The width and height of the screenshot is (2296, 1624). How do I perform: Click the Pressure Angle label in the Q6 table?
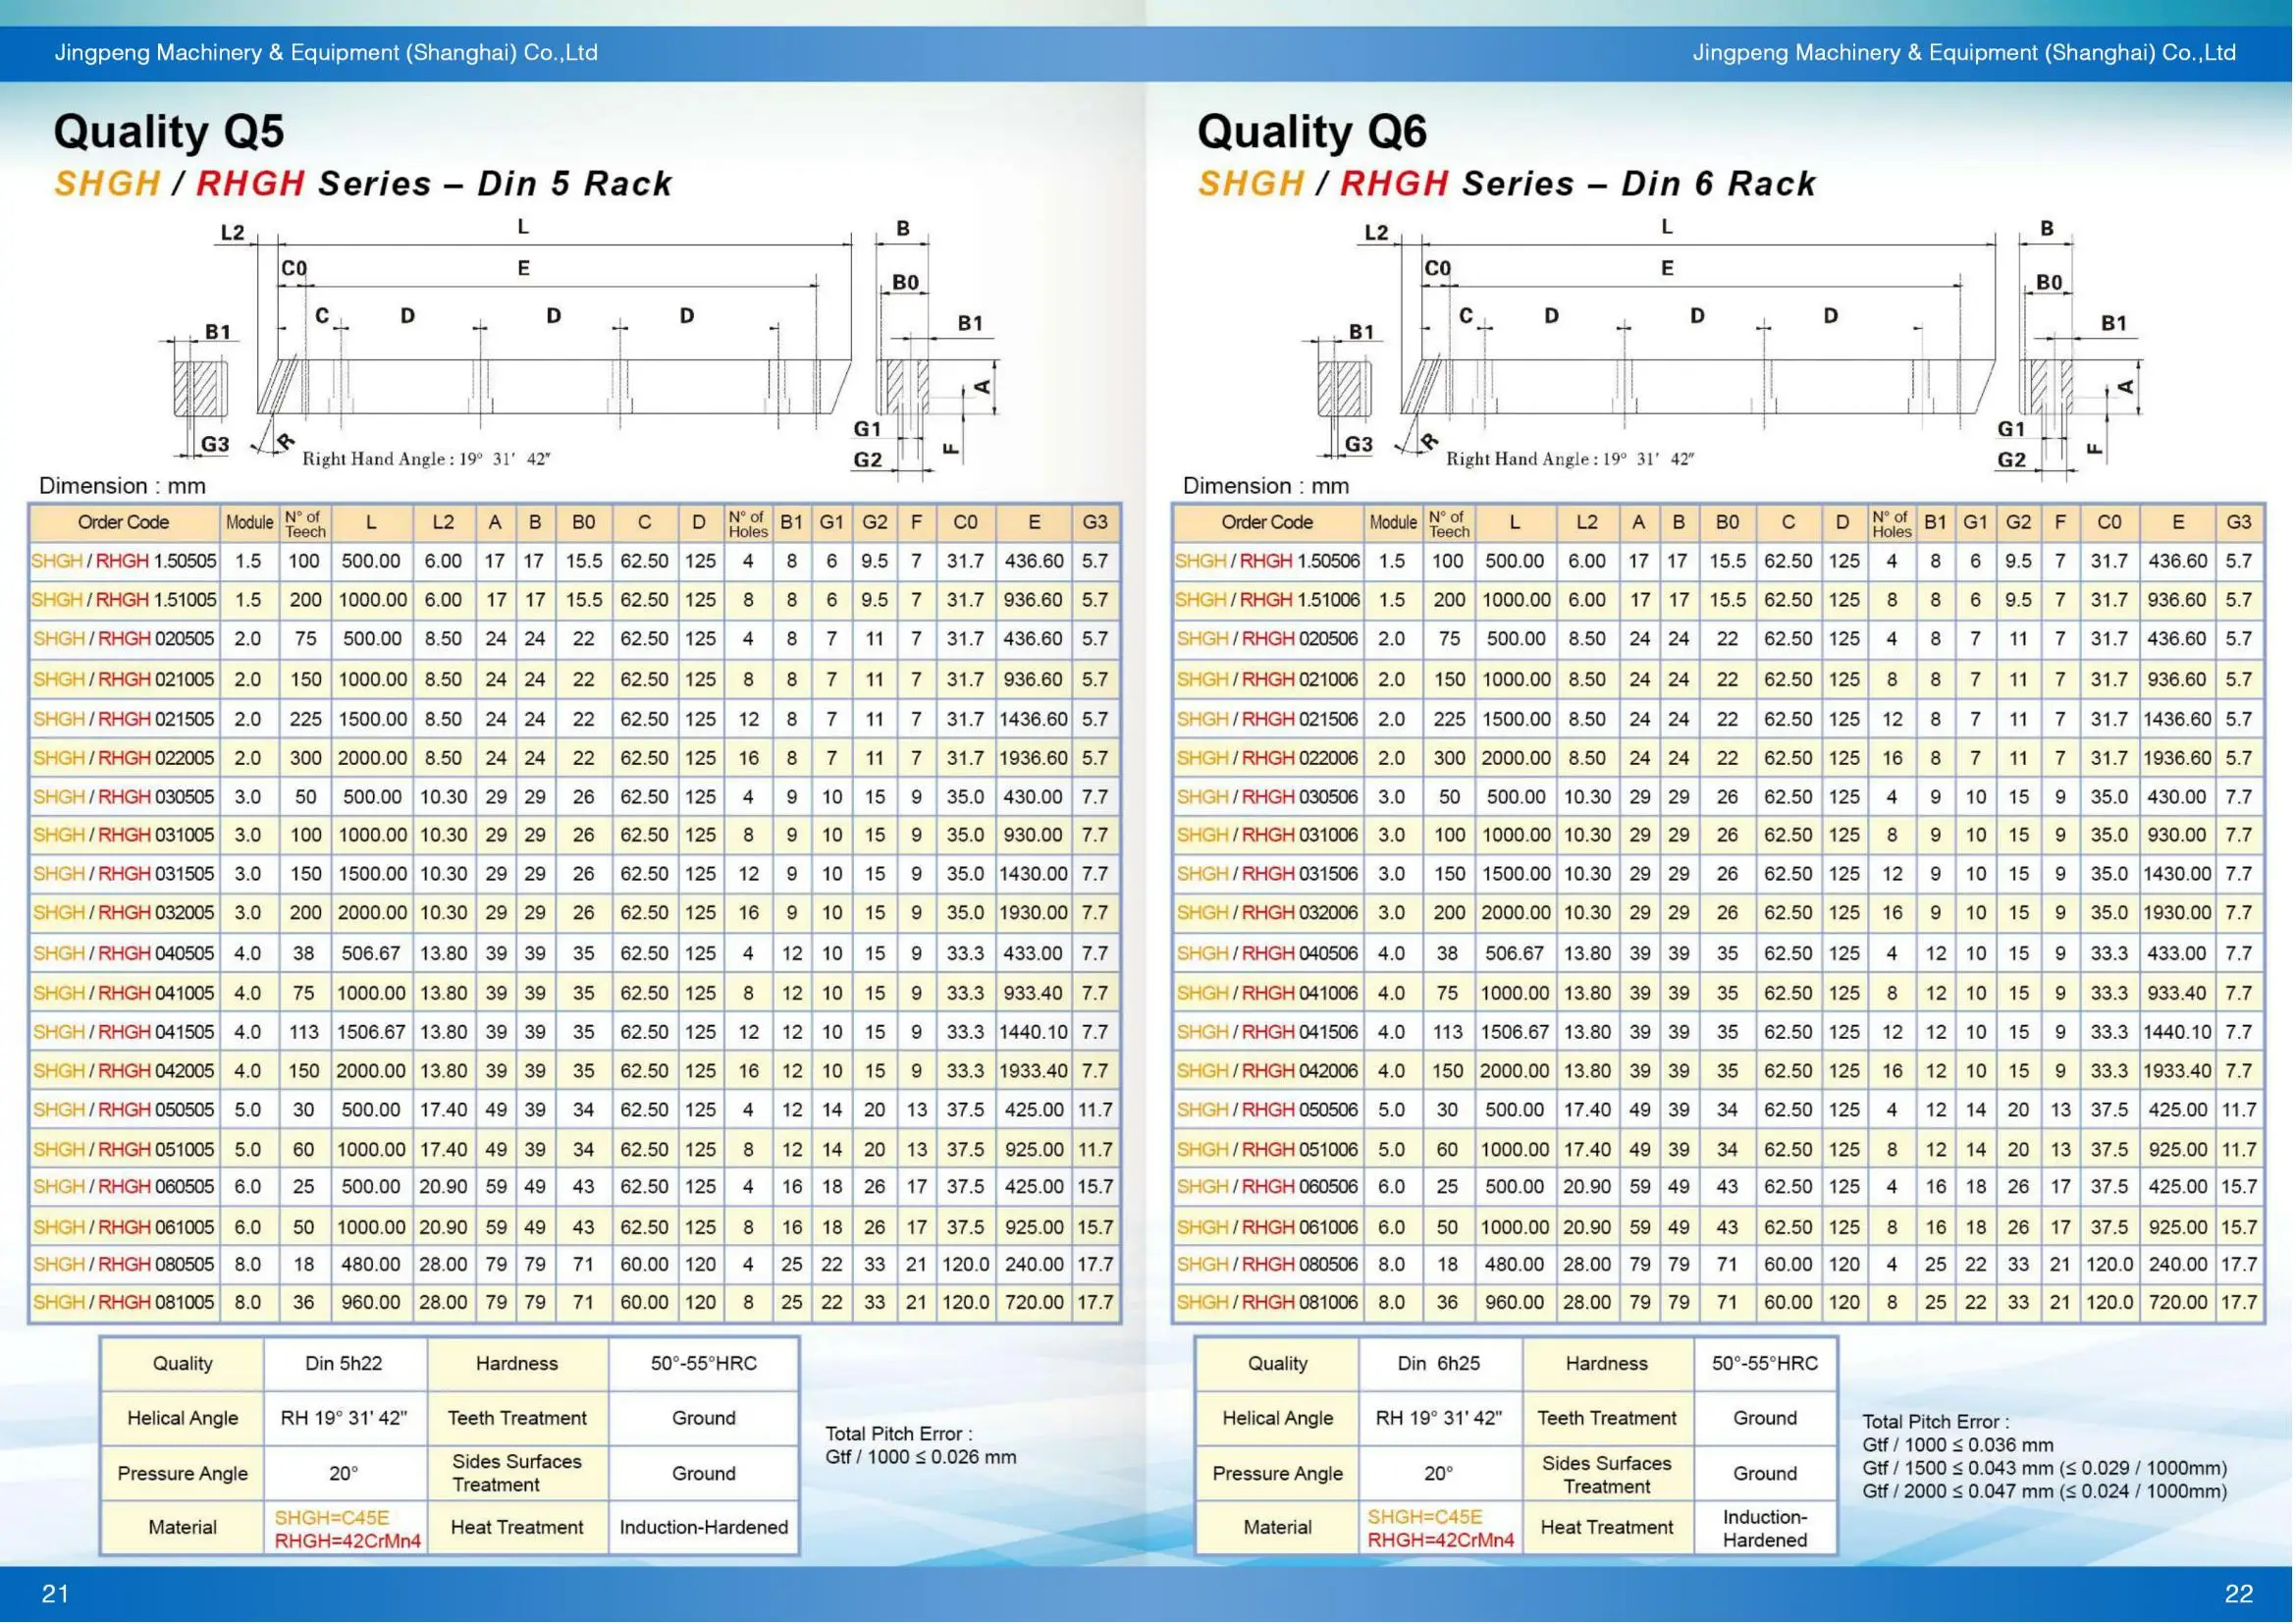(1277, 1474)
